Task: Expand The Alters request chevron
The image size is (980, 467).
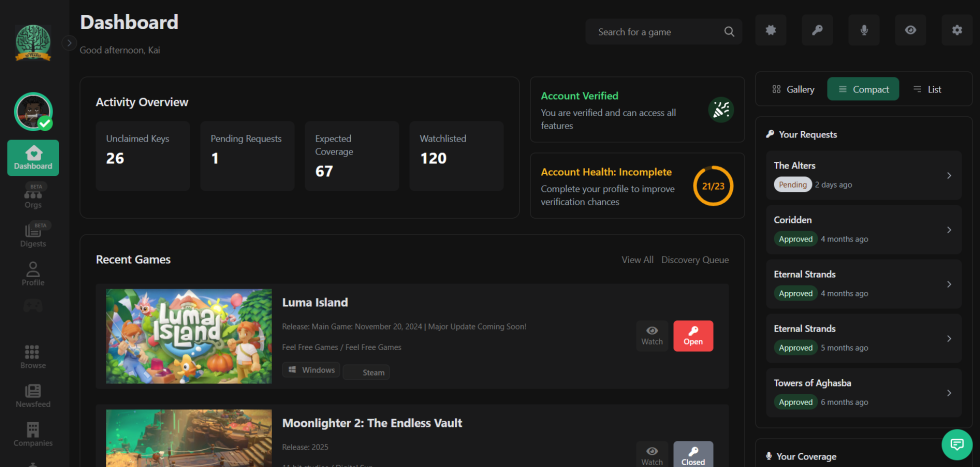Action: point(948,176)
